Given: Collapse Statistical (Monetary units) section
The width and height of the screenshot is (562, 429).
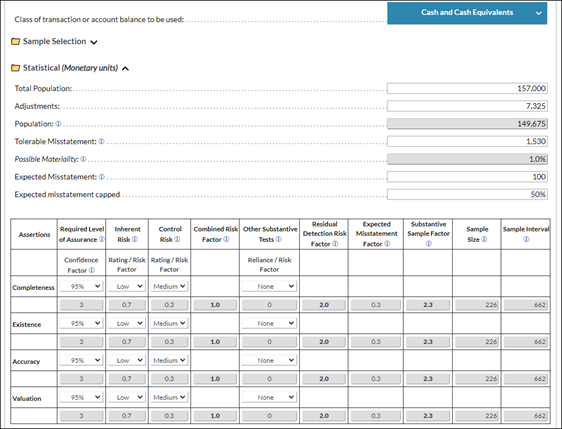Looking at the screenshot, I should (x=125, y=68).
